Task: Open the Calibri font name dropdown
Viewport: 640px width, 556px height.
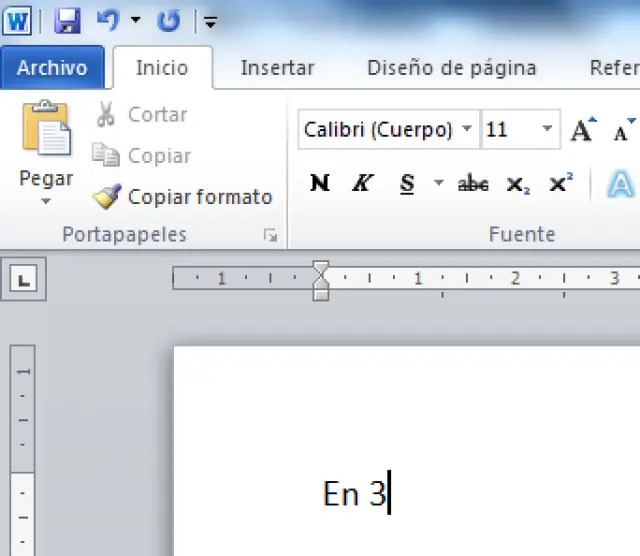Action: [467, 130]
